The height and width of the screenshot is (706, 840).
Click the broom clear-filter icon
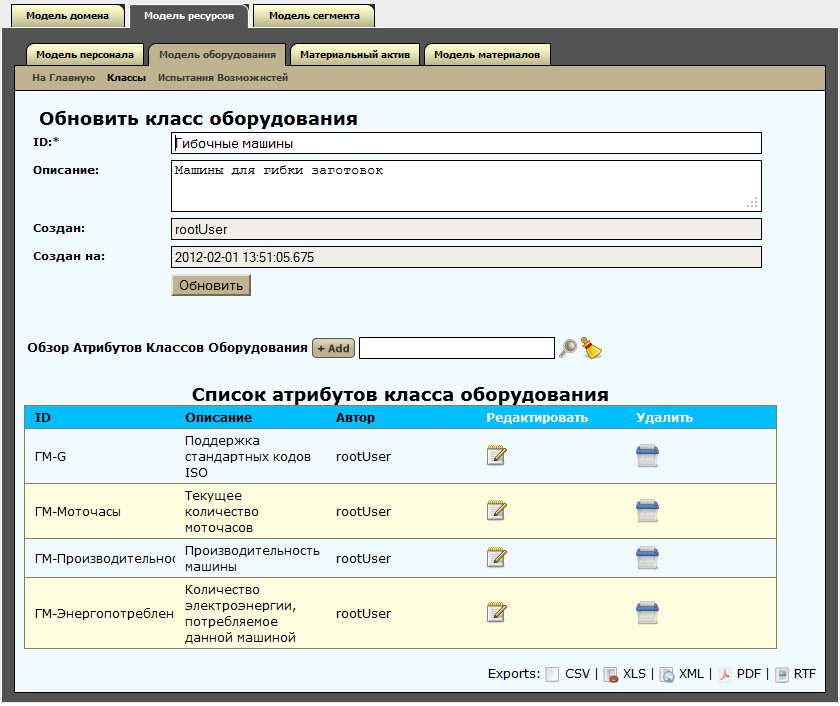click(591, 348)
